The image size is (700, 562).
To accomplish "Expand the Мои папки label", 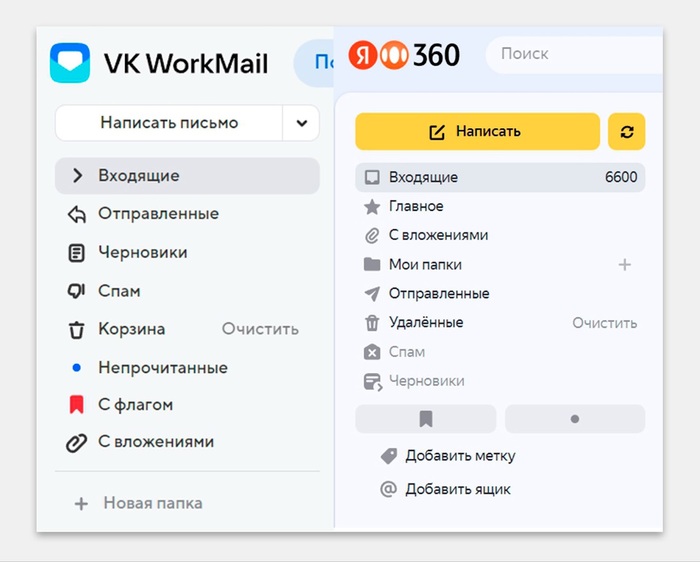I will pos(425,265).
